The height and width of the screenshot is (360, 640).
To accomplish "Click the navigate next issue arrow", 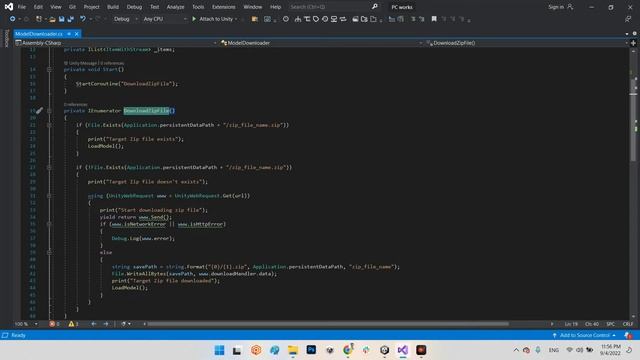I will coord(106,324).
